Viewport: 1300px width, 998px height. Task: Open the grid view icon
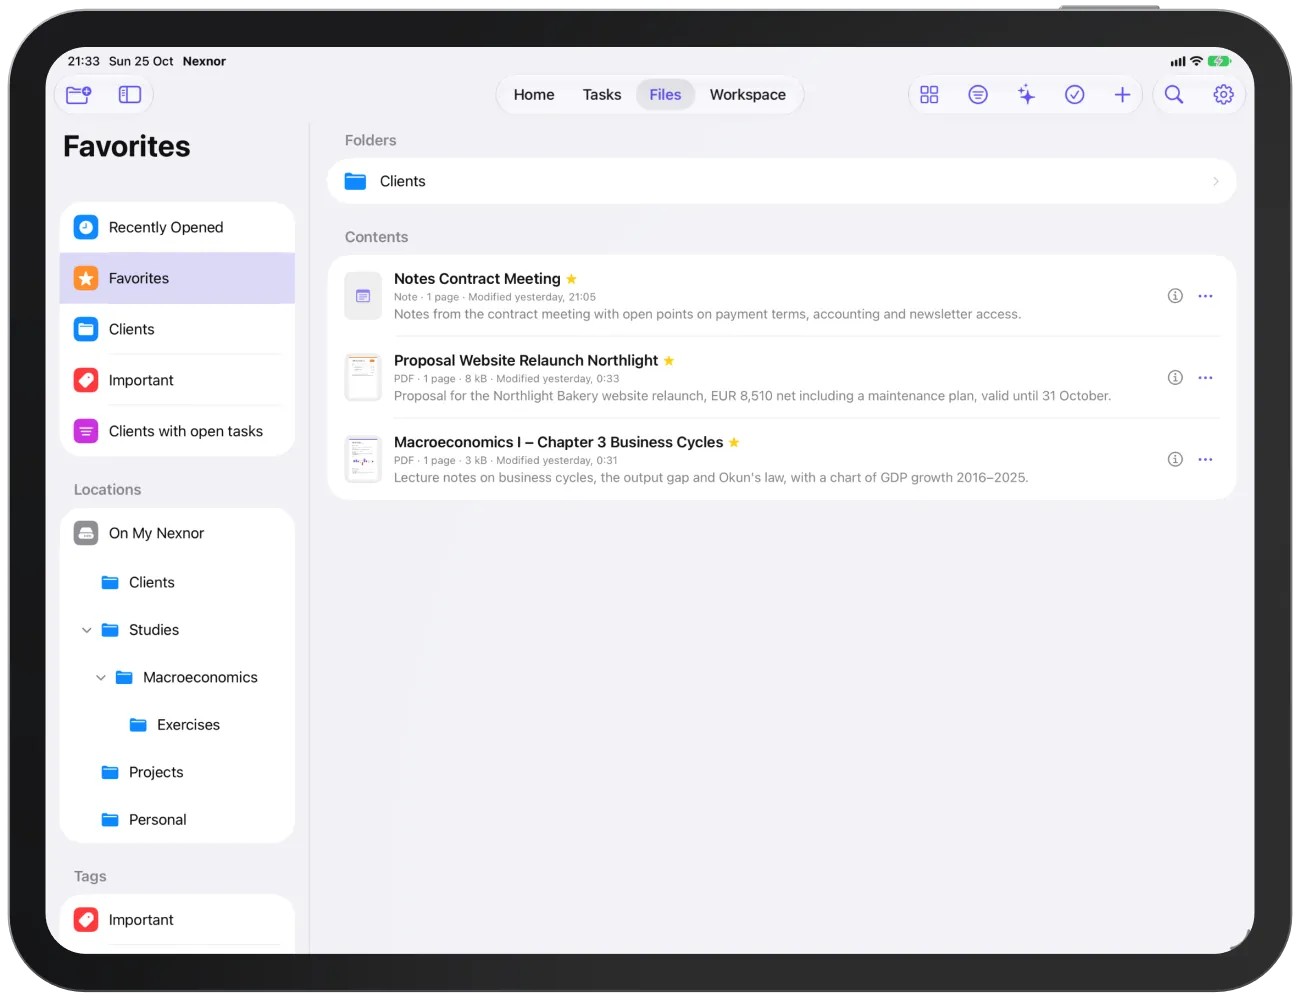click(929, 95)
